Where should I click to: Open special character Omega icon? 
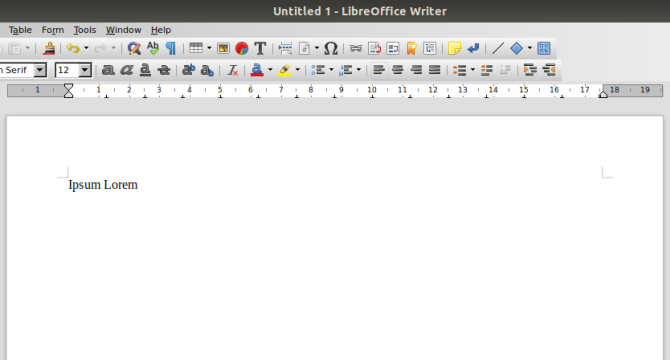point(331,48)
